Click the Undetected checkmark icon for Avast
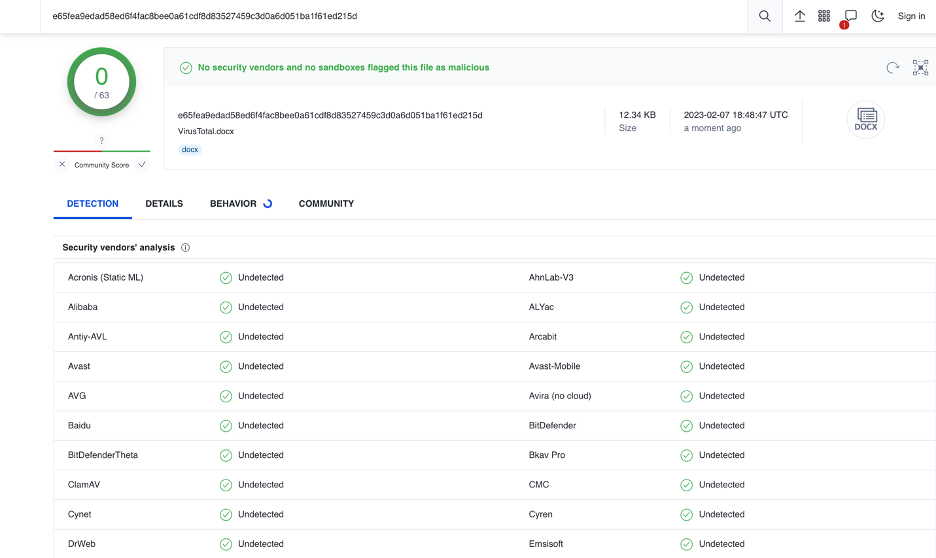This screenshot has height=558, width=936. pos(226,366)
